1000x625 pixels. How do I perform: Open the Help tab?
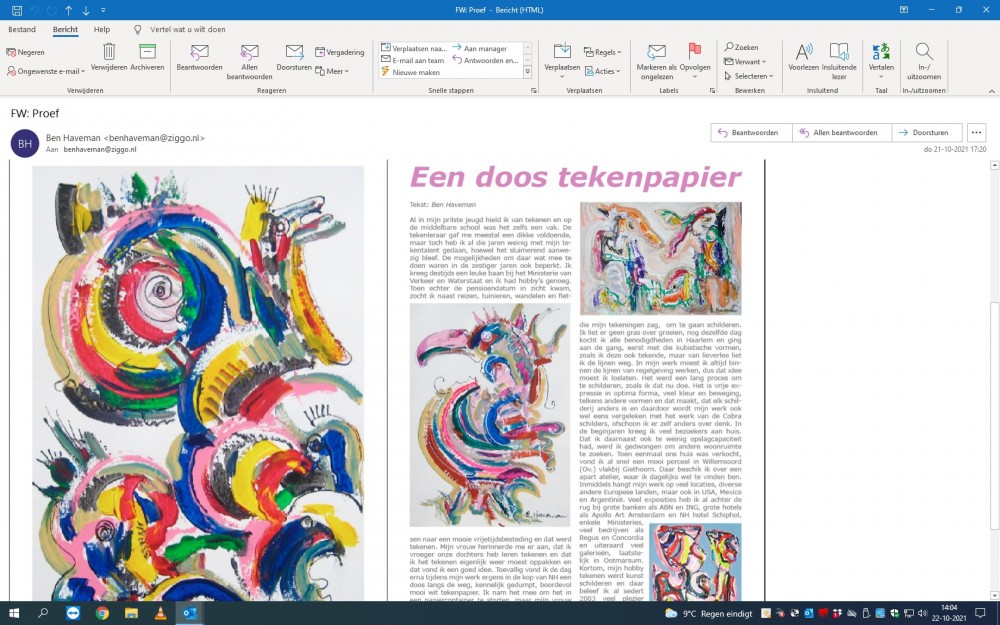pos(101,29)
